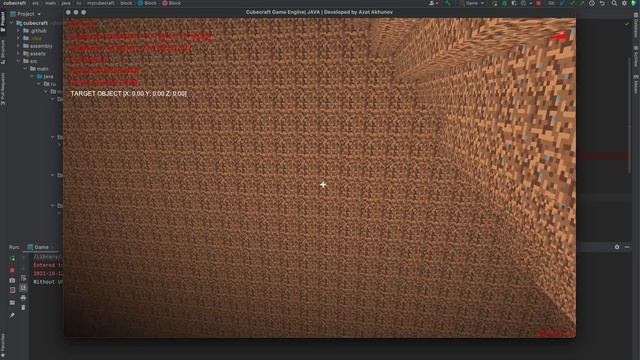Screen dimensions: 640x360
Task: Click the Profiler icon in top toolbar
Action: (523, 3)
